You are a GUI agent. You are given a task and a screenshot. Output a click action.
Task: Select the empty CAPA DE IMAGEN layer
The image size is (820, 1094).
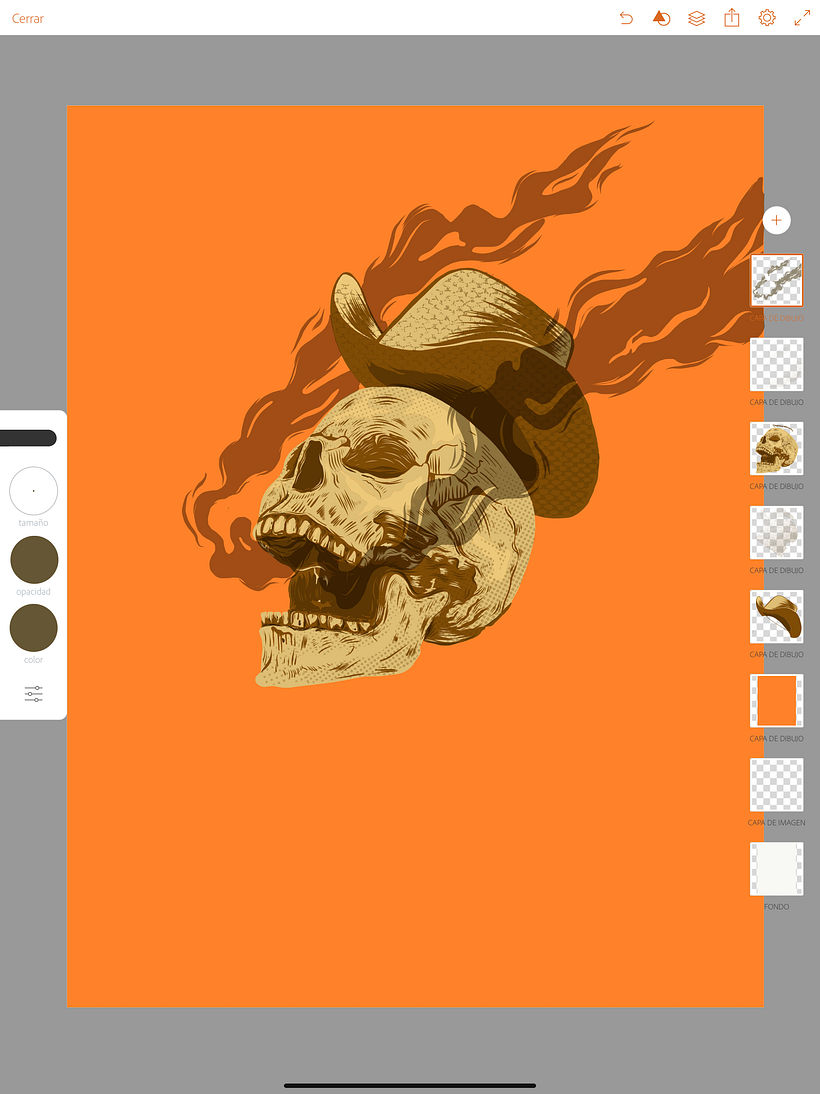(x=776, y=784)
